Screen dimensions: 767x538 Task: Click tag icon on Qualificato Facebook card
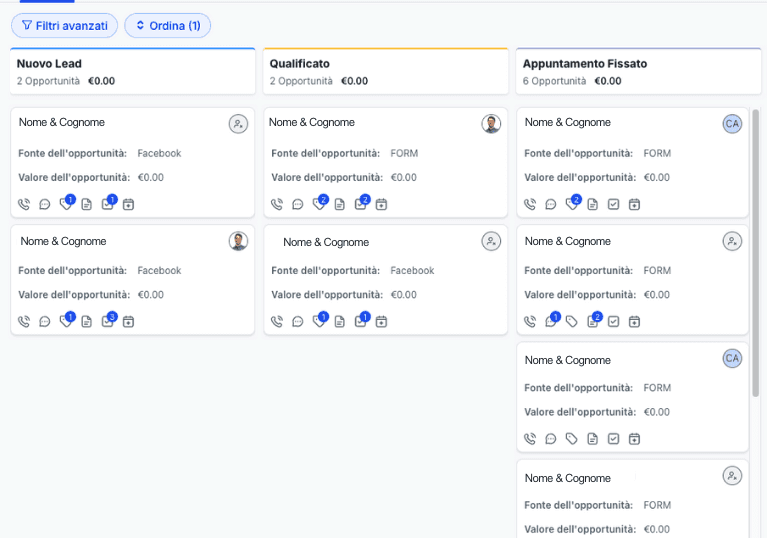coord(319,321)
